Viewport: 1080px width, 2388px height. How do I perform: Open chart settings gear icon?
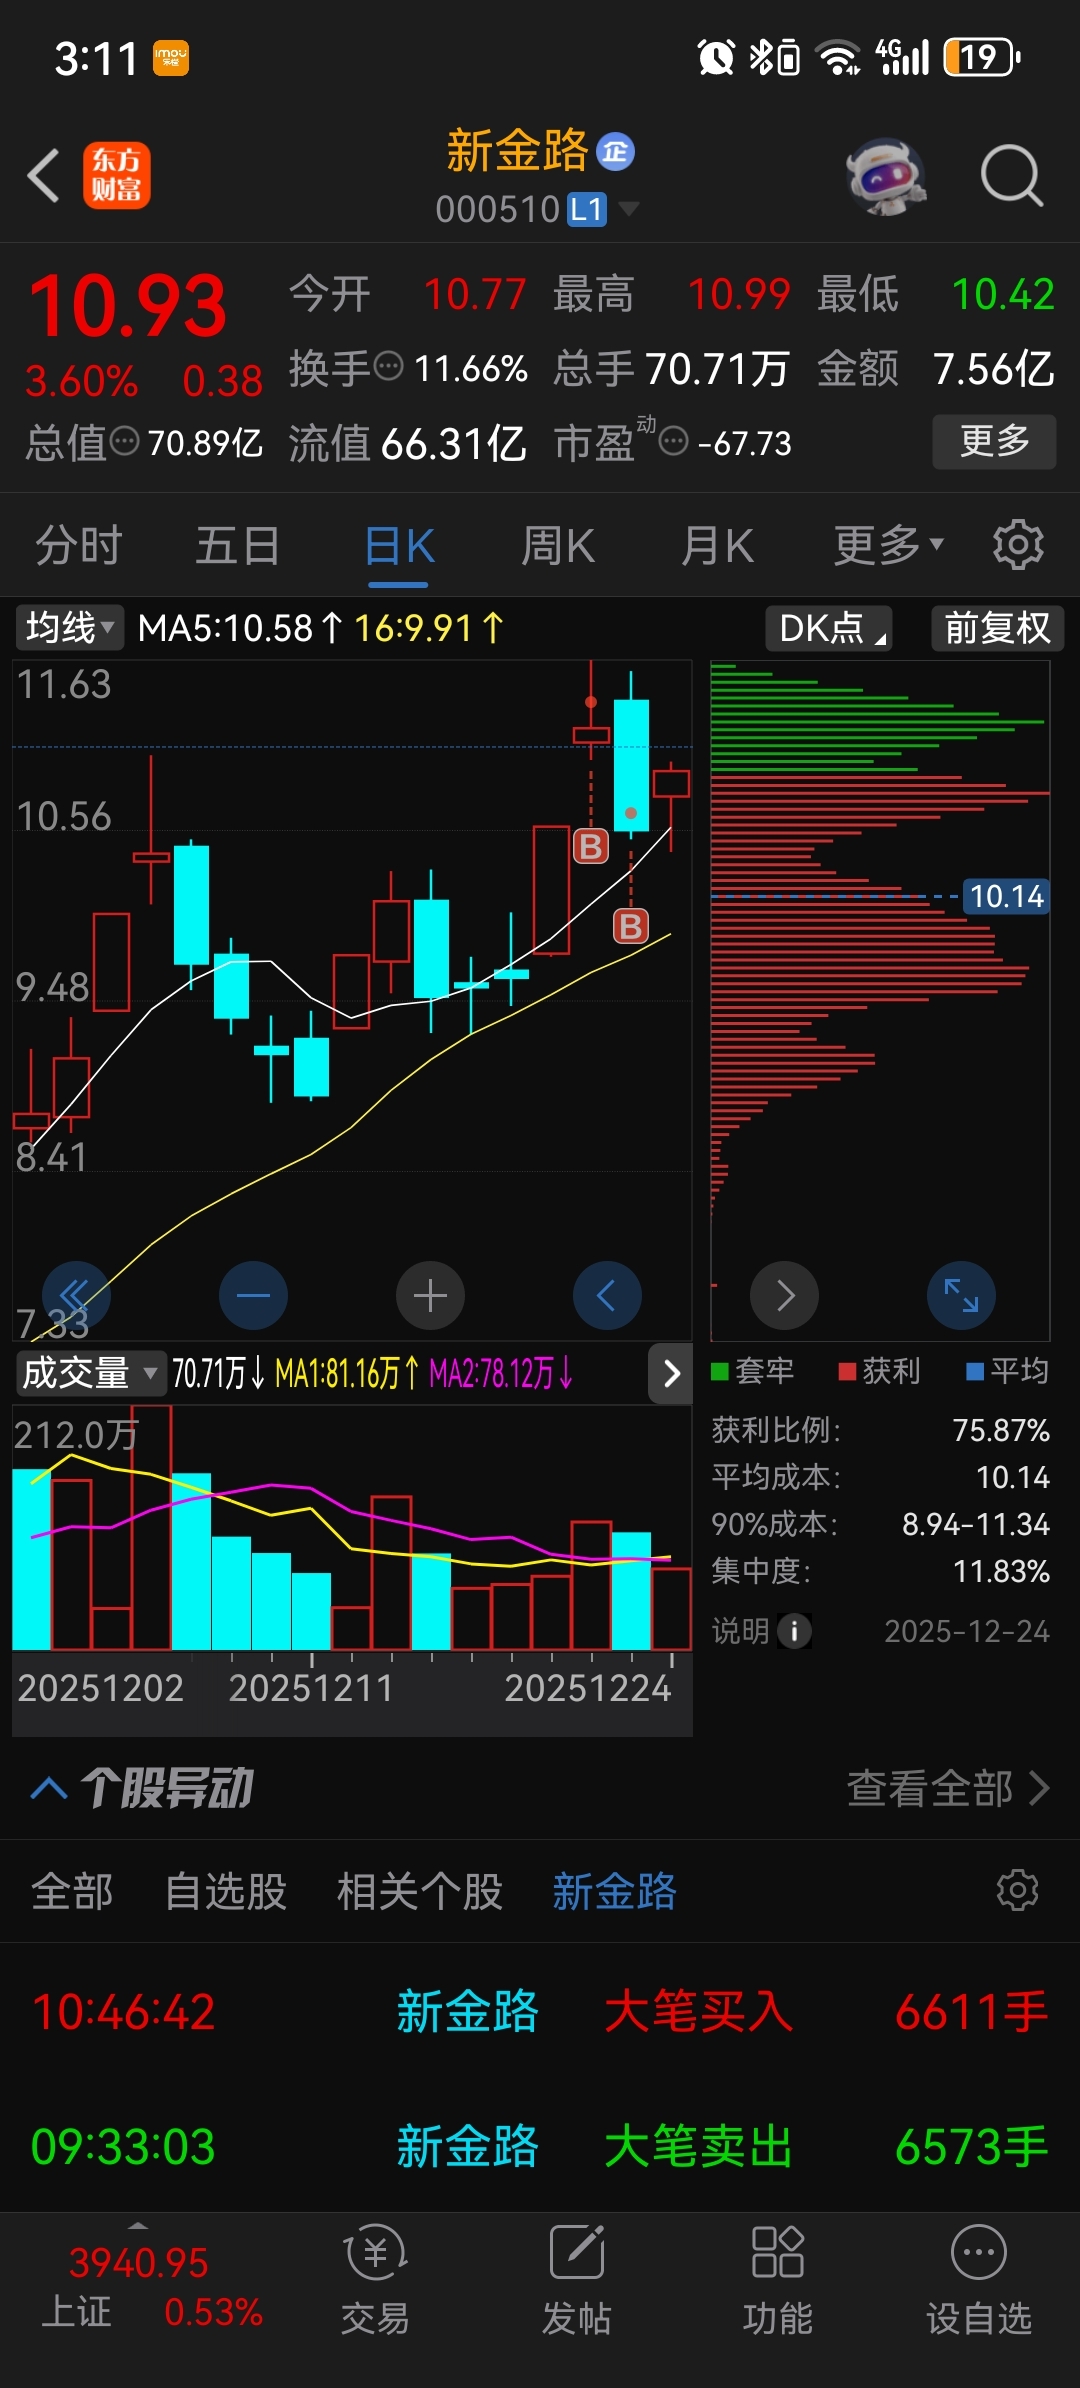click(x=1018, y=545)
